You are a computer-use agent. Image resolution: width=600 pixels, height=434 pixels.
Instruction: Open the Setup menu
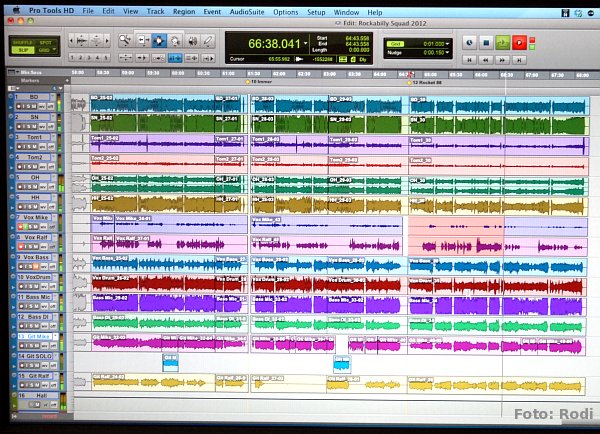coord(316,12)
